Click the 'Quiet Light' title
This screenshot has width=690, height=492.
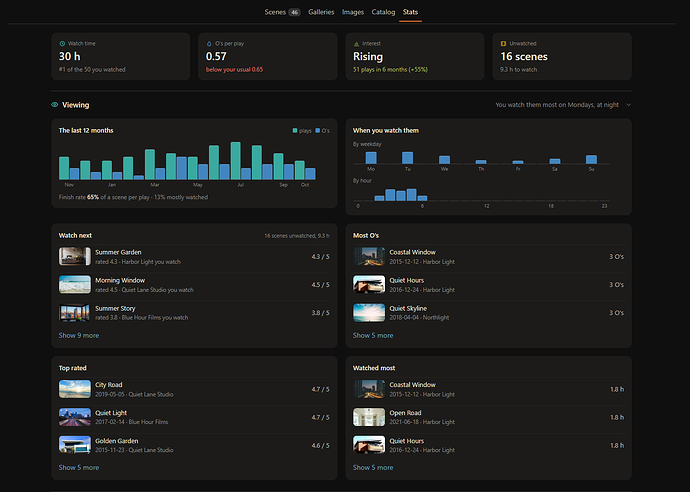point(111,413)
